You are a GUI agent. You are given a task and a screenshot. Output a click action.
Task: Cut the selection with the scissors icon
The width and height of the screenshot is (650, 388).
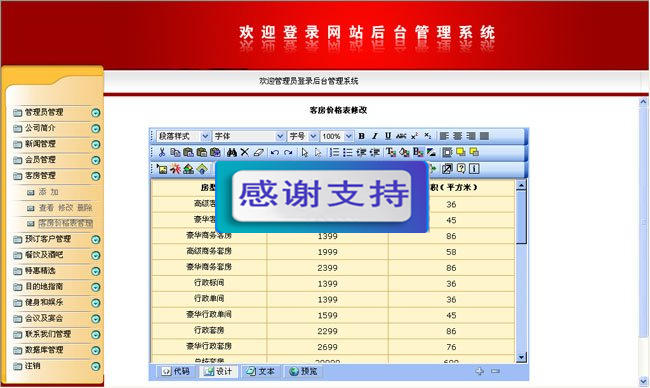pos(162,152)
